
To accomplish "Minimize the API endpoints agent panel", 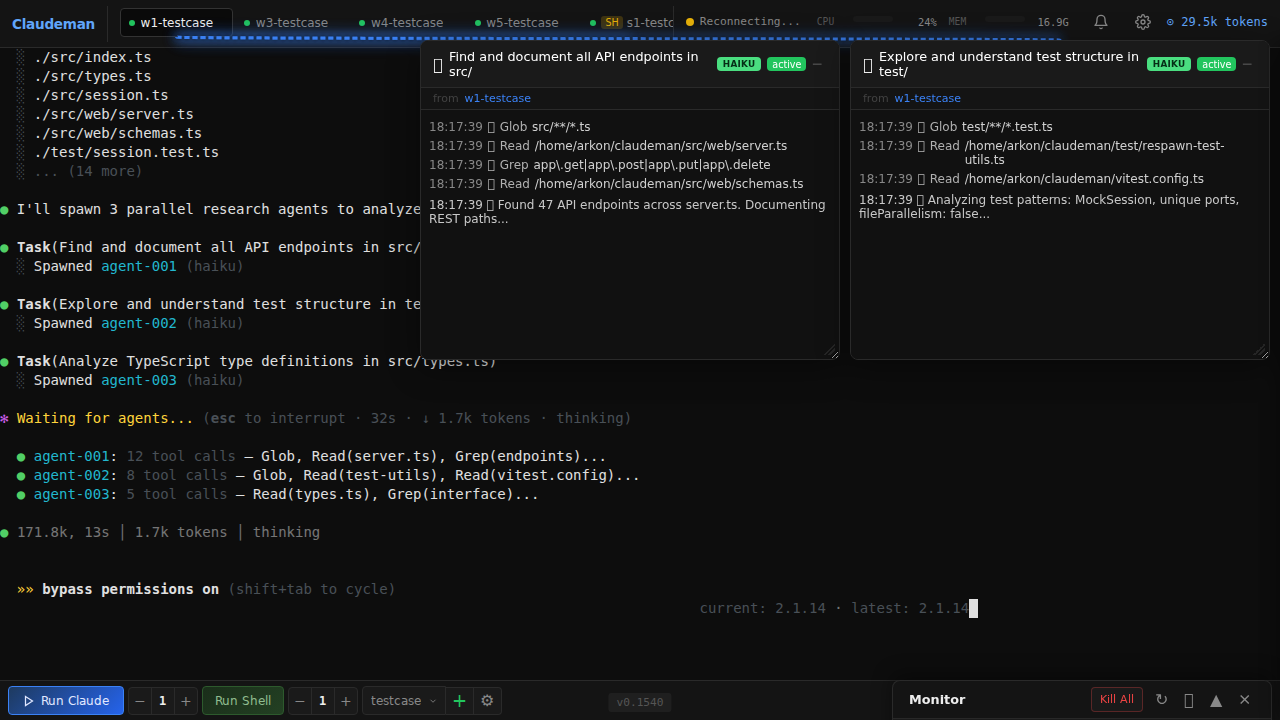I will pyautogui.click(x=817, y=64).
